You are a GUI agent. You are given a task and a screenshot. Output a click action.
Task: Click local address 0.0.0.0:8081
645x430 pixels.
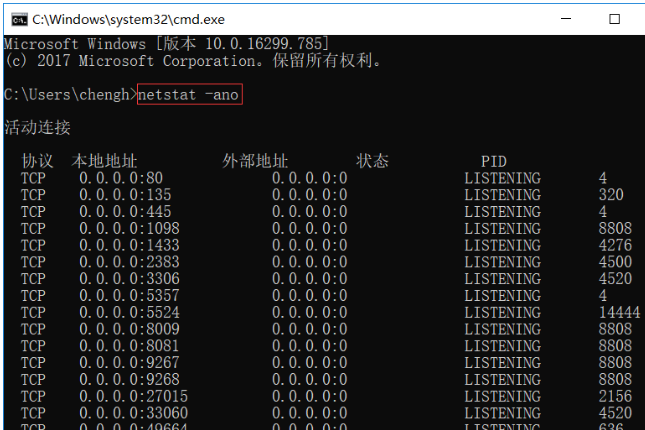(x=129, y=346)
